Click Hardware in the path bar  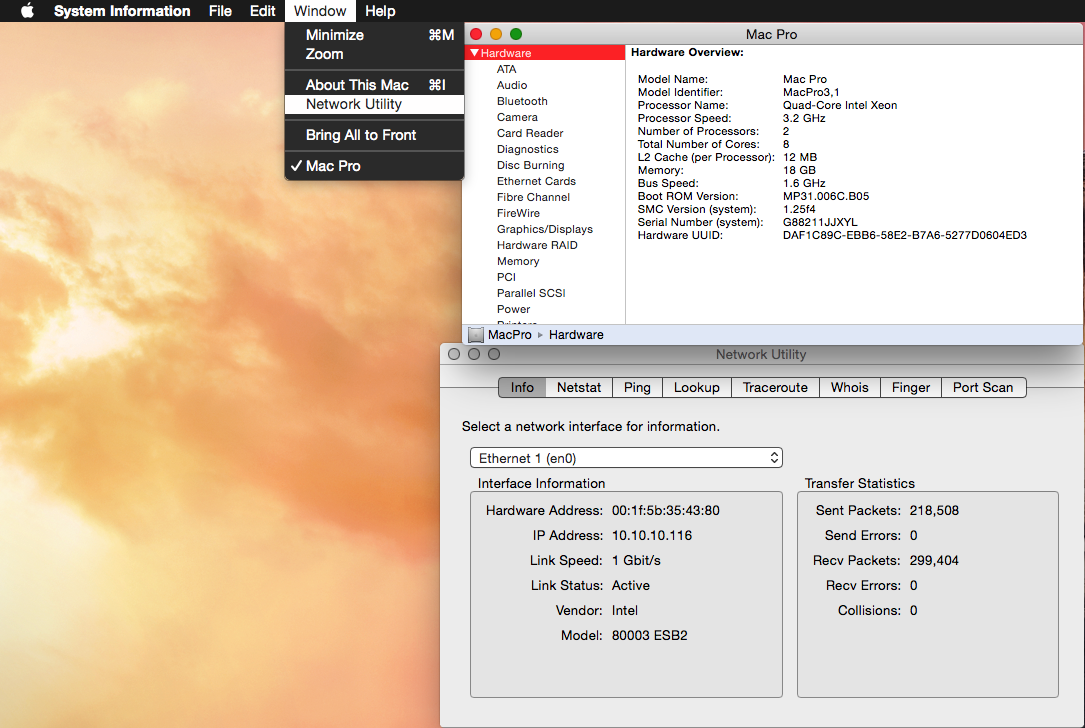point(576,335)
